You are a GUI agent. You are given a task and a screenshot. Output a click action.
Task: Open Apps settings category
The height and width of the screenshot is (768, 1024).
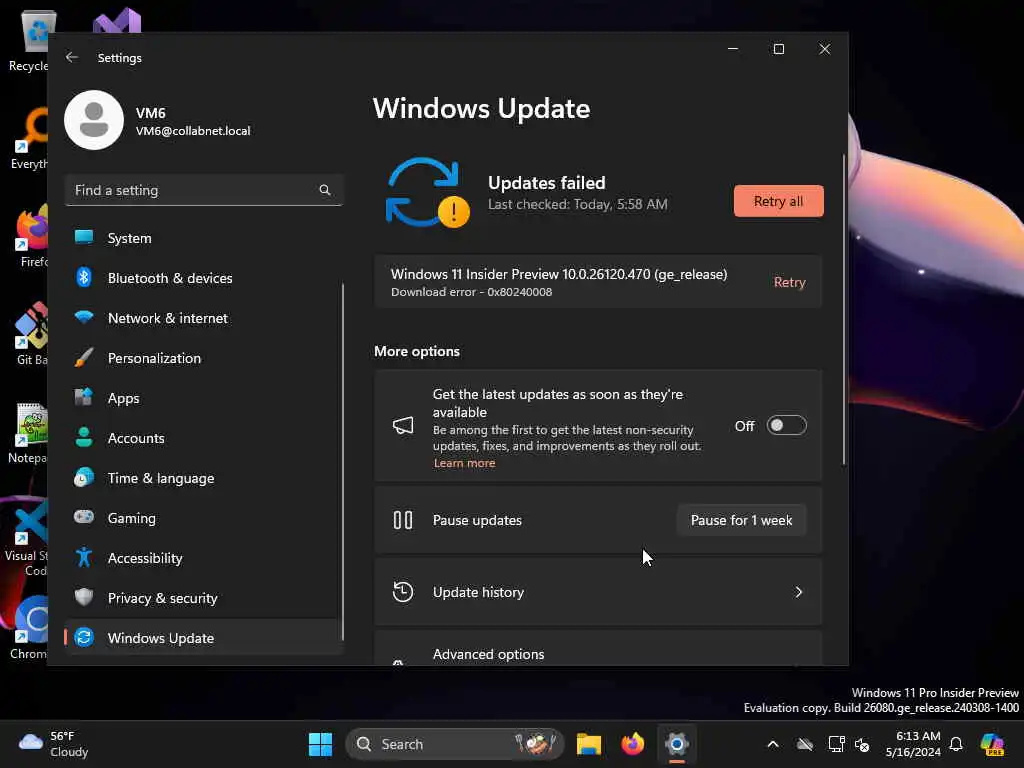[204, 398]
